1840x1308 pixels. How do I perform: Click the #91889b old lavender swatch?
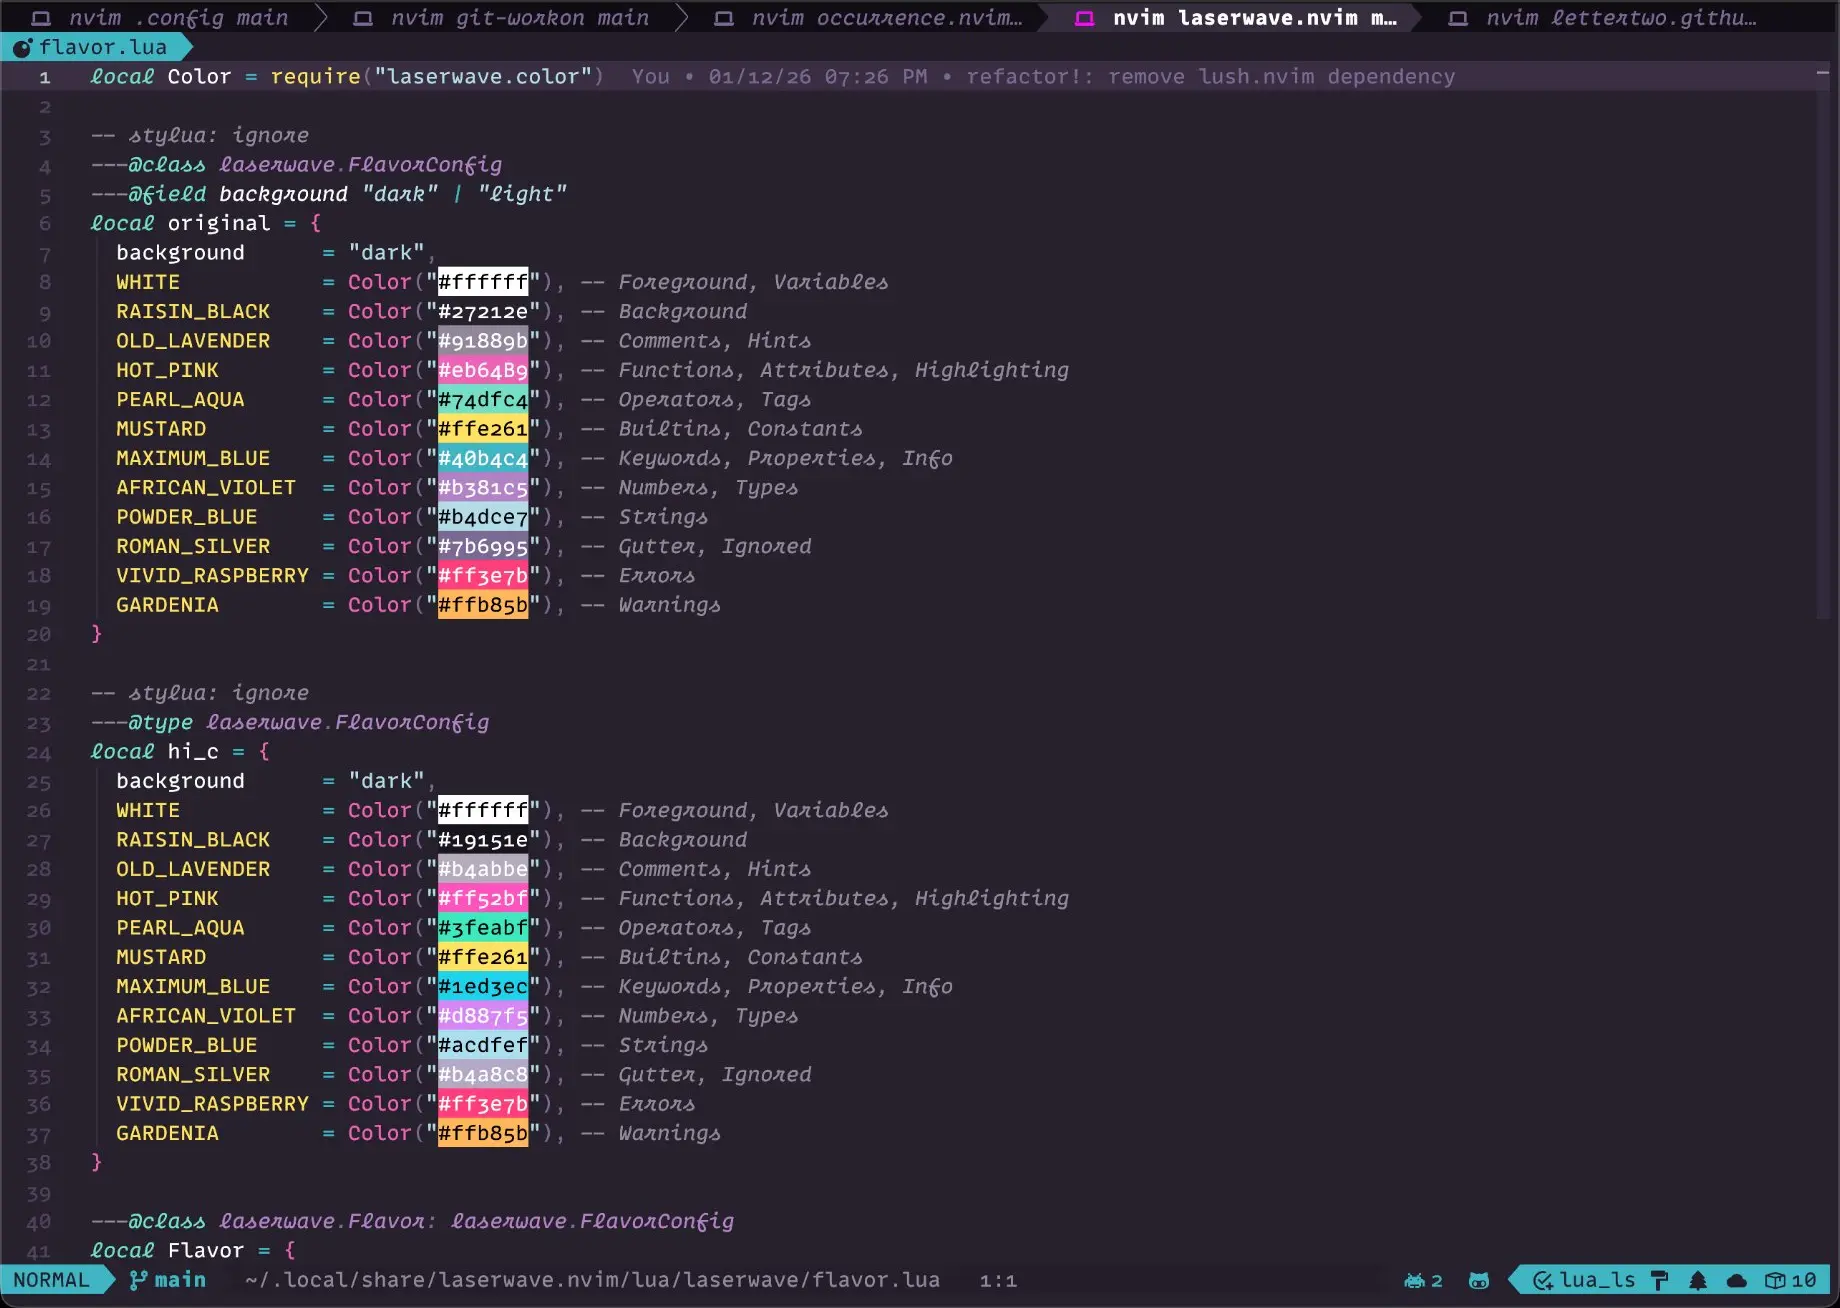coord(483,341)
